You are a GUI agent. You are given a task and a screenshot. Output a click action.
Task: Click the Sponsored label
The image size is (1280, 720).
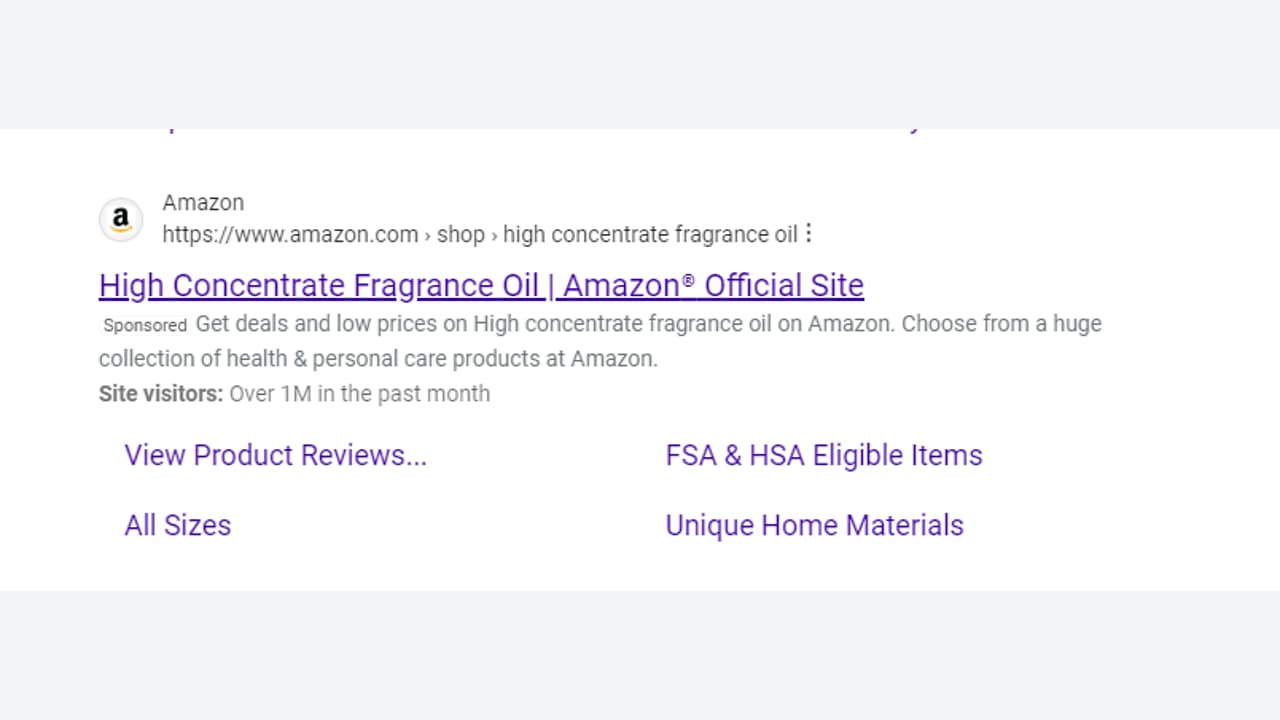(145, 325)
